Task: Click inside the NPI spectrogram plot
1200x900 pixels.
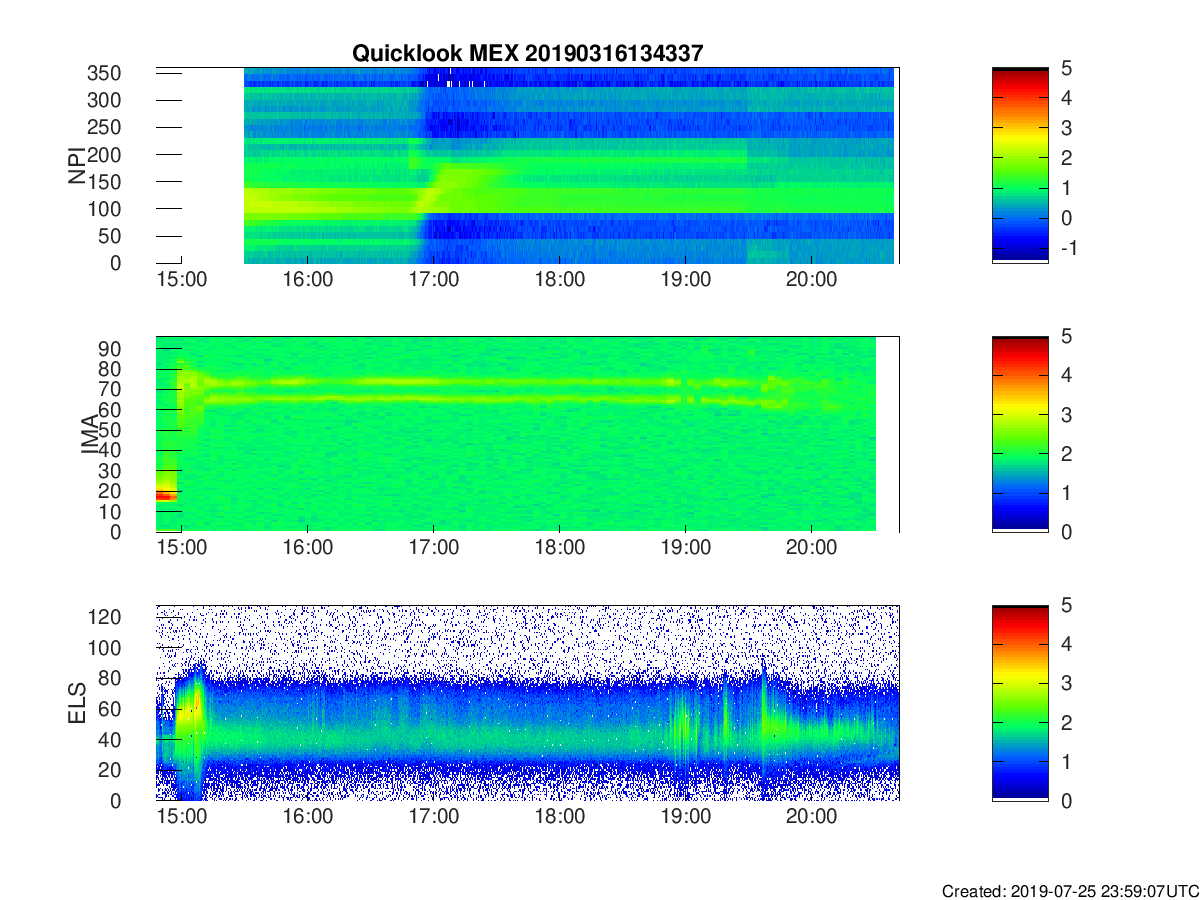Action: 527,166
